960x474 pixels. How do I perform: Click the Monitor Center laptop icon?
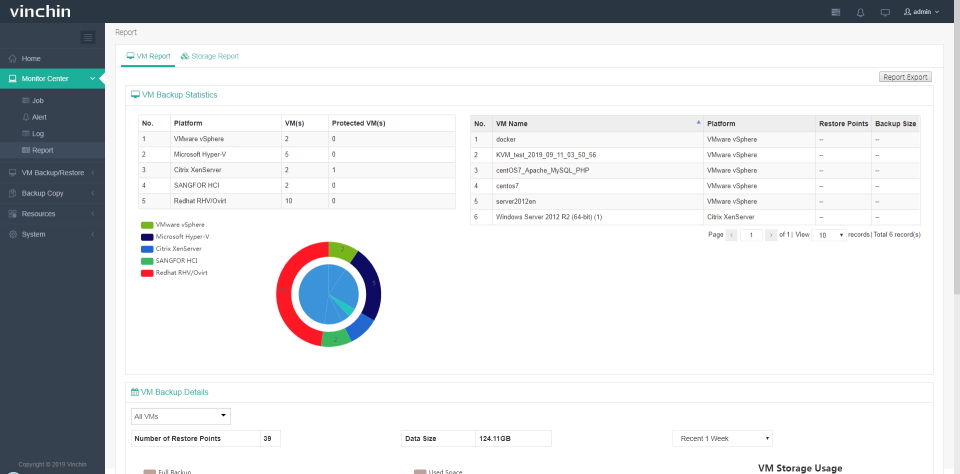coord(13,78)
